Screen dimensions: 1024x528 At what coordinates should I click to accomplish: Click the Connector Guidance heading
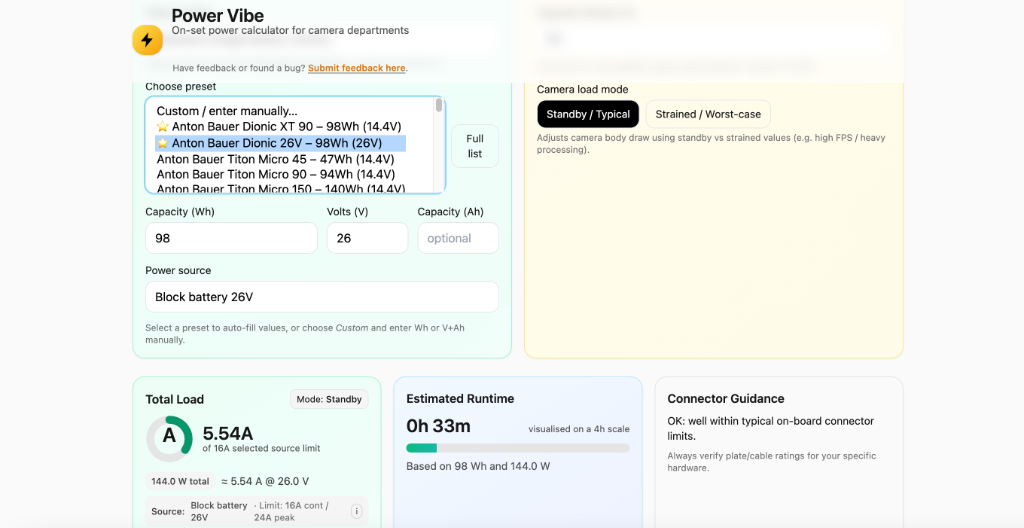point(726,399)
